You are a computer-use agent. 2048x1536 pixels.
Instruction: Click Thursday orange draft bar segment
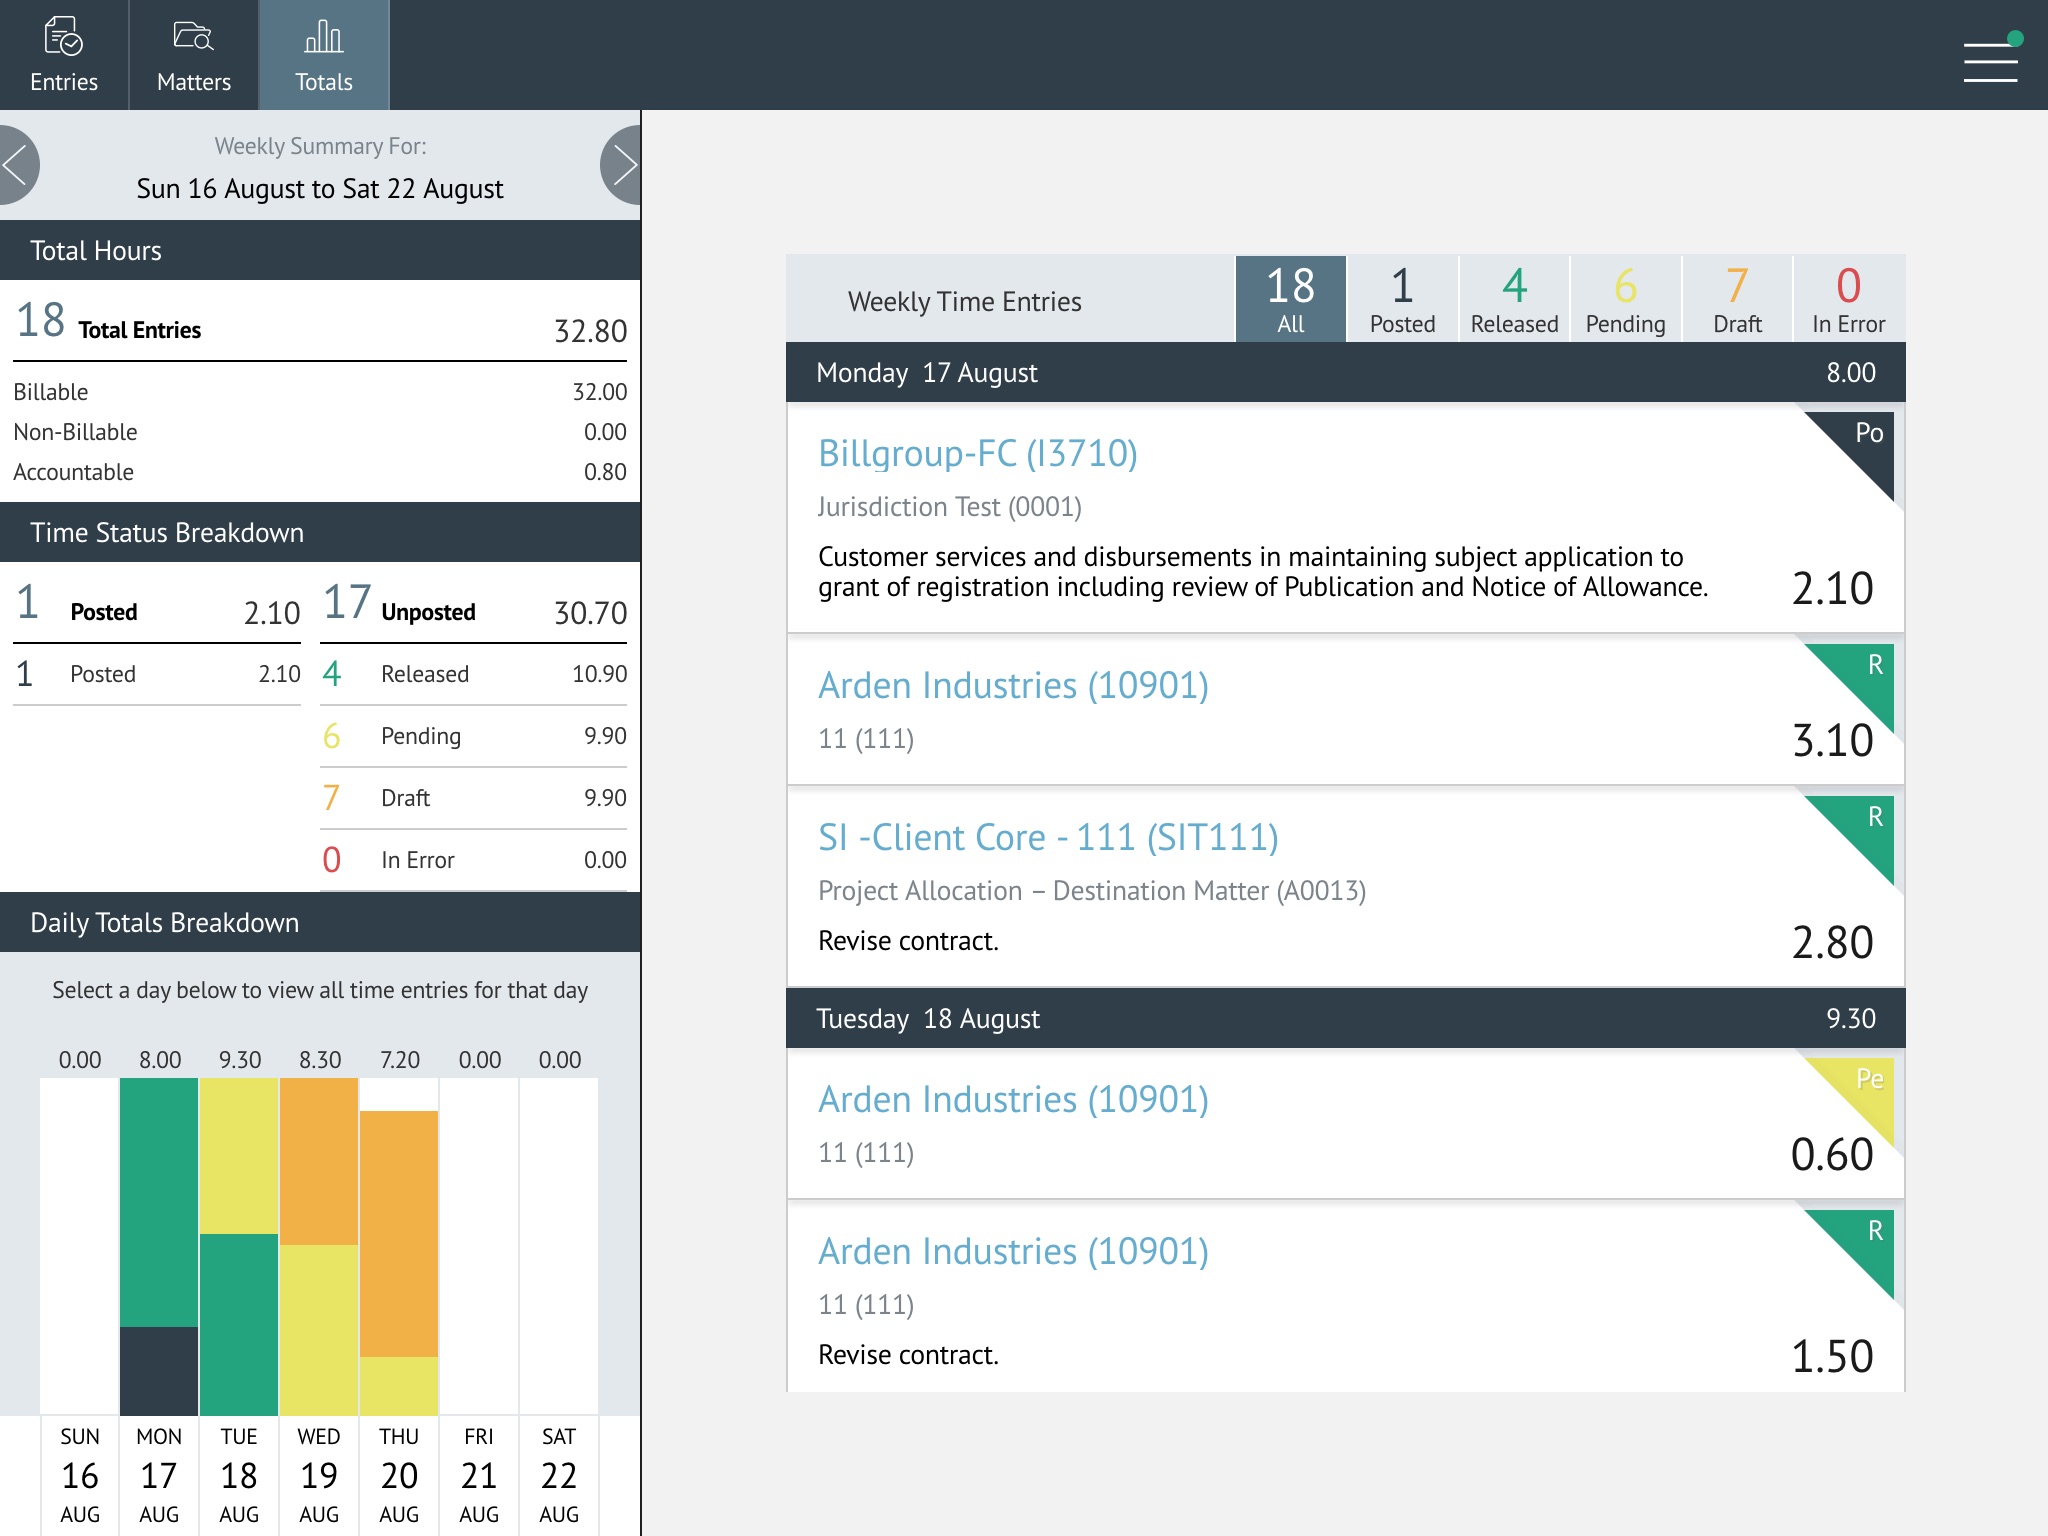[x=399, y=1232]
